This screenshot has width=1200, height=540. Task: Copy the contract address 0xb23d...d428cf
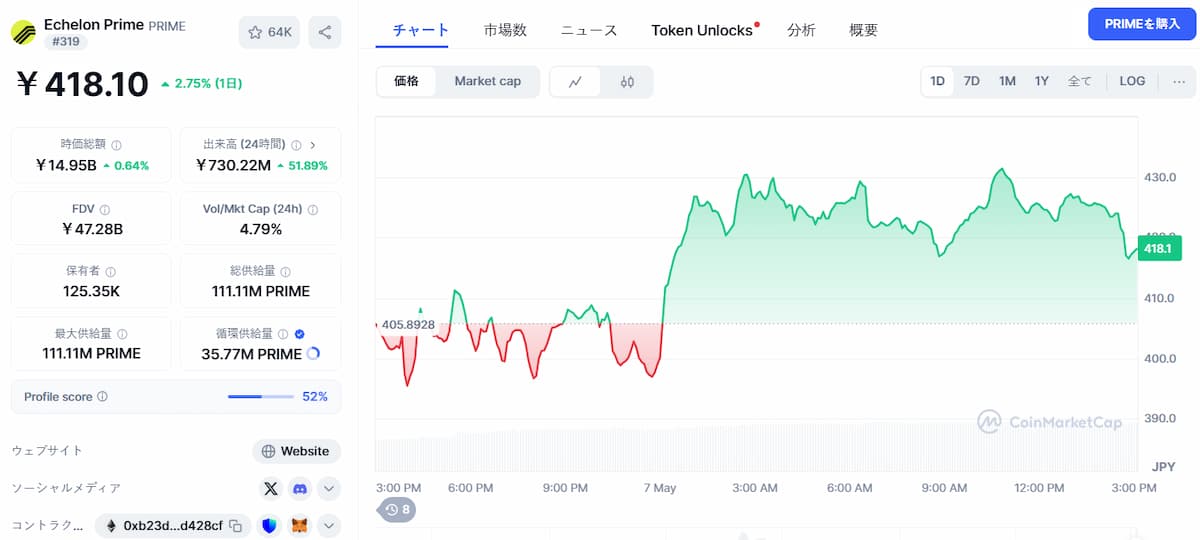(235, 525)
